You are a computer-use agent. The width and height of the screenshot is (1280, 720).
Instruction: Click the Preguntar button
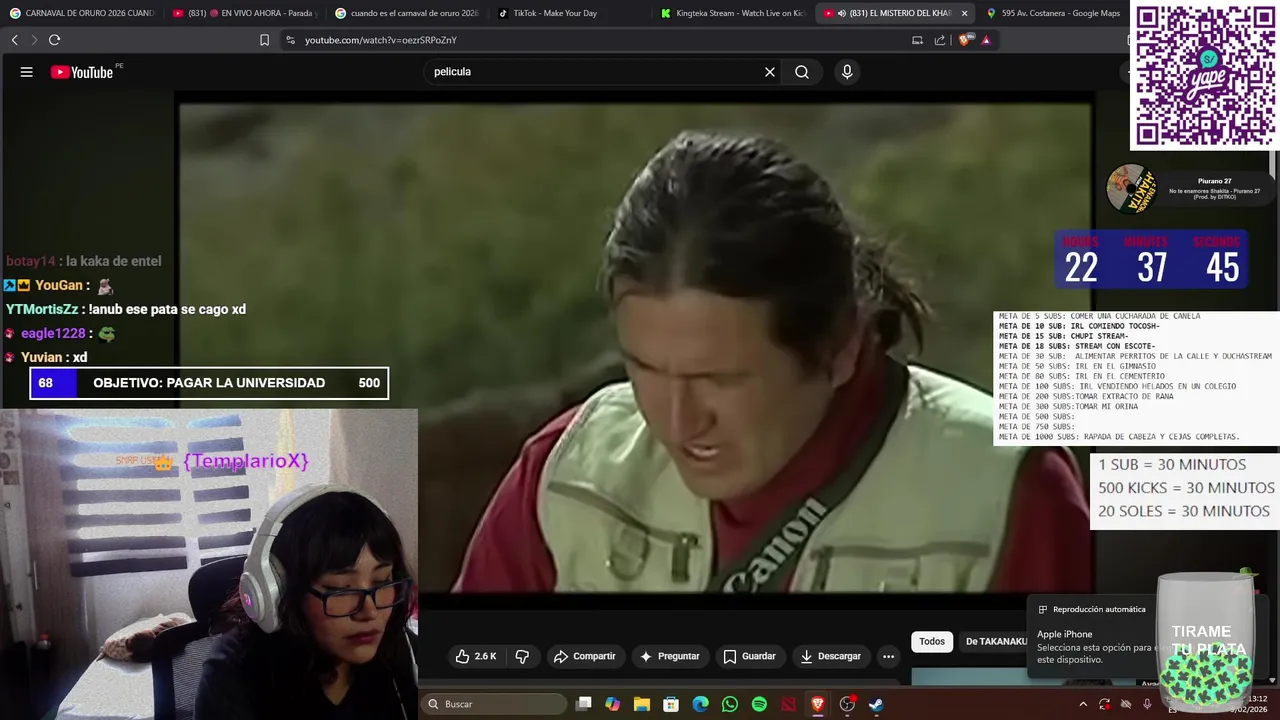click(669, 656)
